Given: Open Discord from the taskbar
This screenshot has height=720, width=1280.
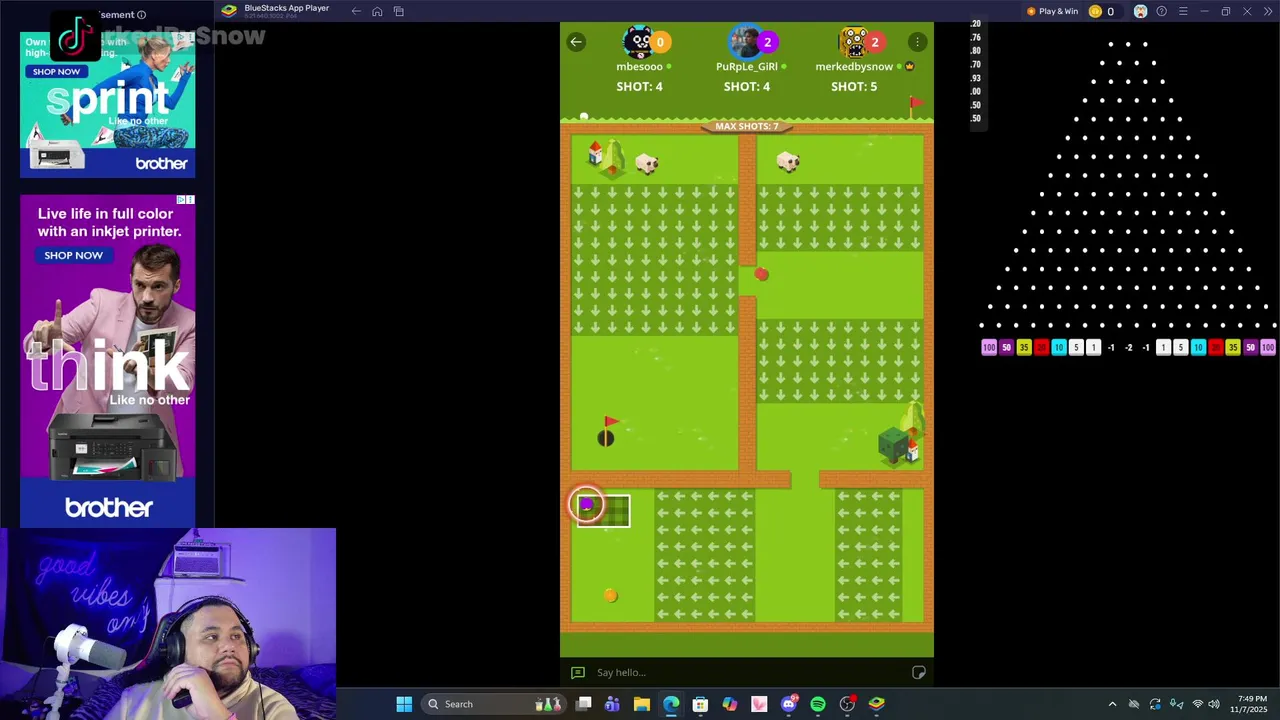Looking at the screenshot, I should (x=788, y=704).
